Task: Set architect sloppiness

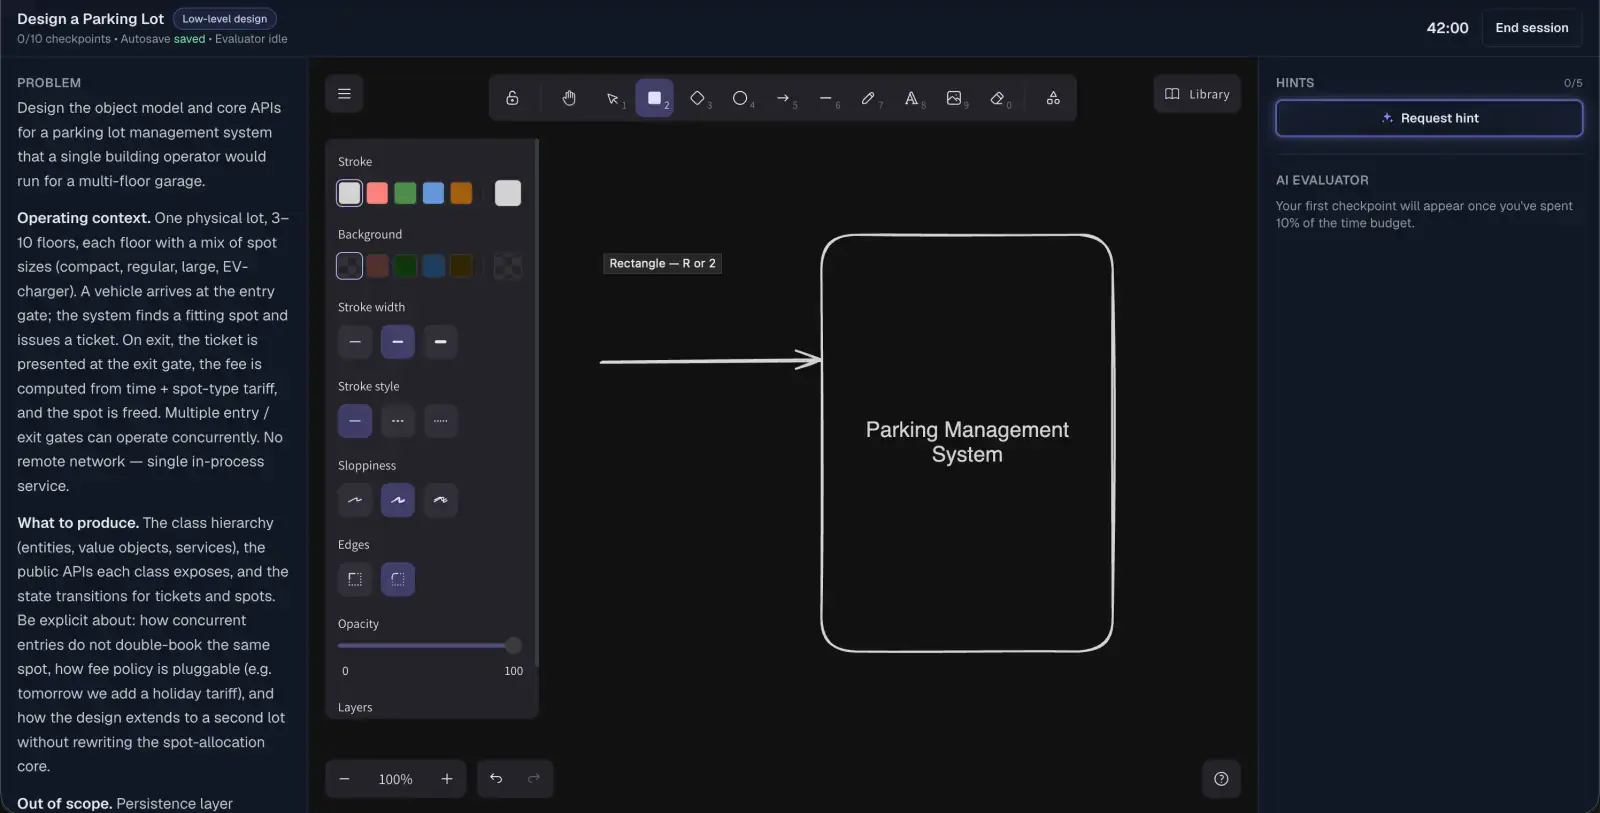Action: point(355,500)
